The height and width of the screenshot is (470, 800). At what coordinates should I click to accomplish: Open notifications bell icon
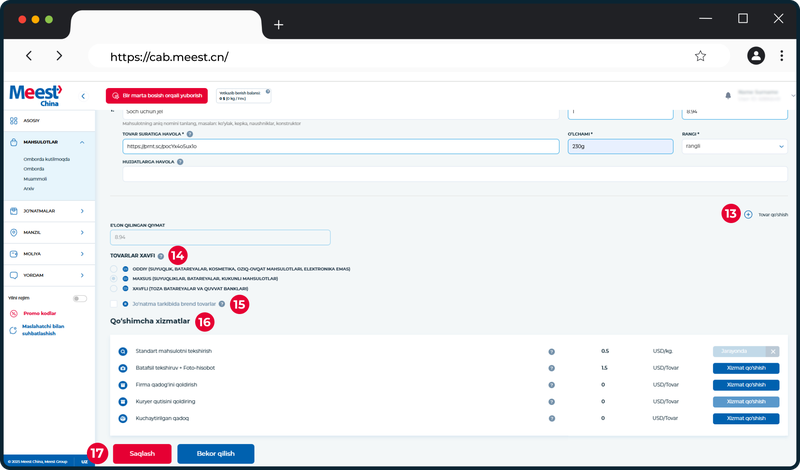tap(728, 95)
